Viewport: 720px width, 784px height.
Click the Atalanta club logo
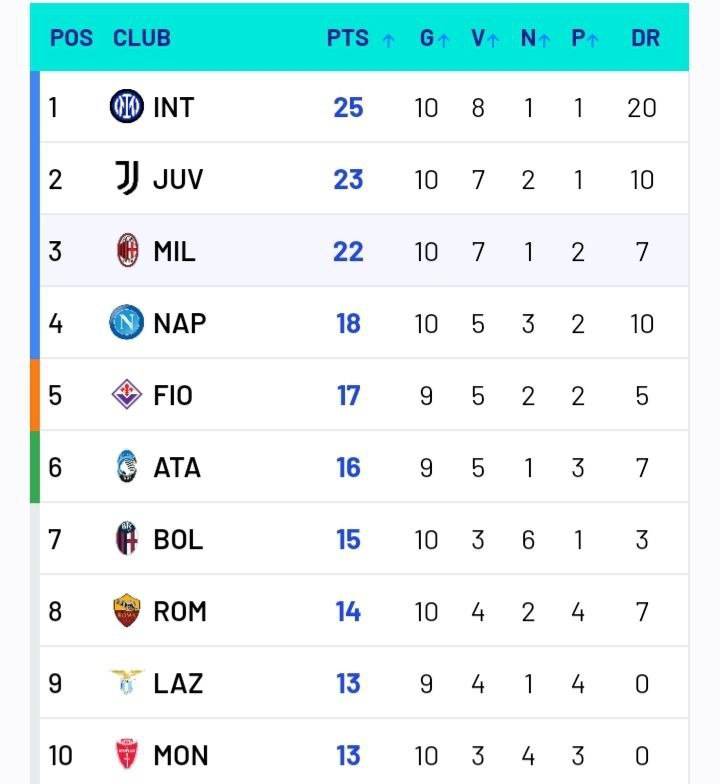pyautogui.click(x=127, y=467)
